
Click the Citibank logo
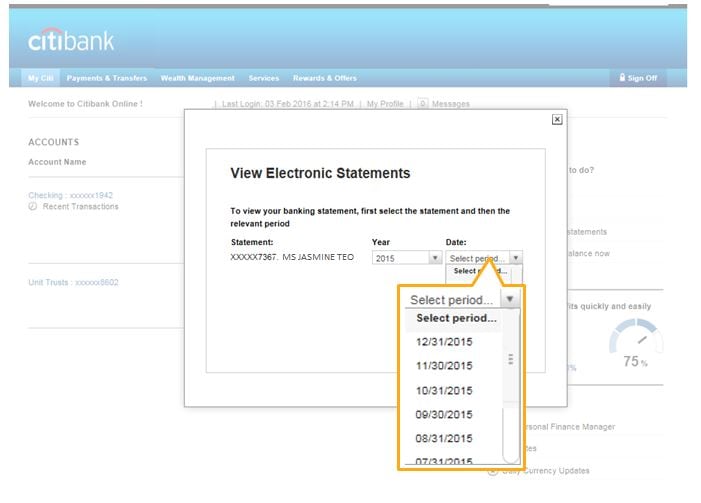pos(71,40)
